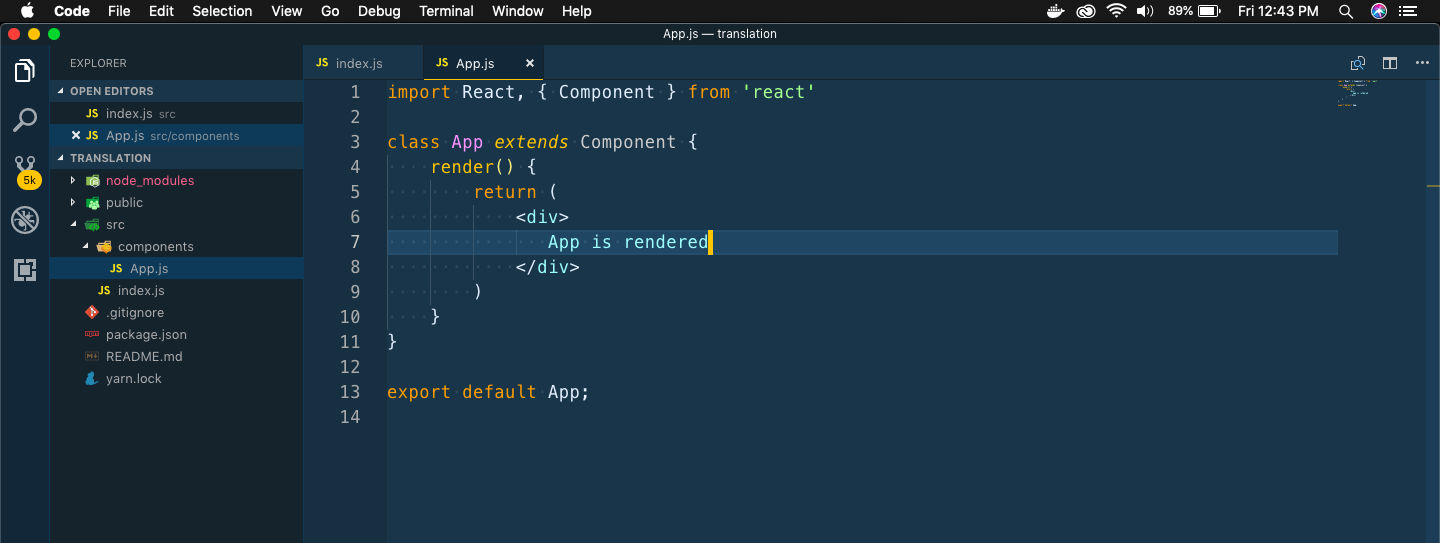The width and height of the screenshot is (1440, 543).
Task: Close the App.js editor tab
Action: [530, 63]
